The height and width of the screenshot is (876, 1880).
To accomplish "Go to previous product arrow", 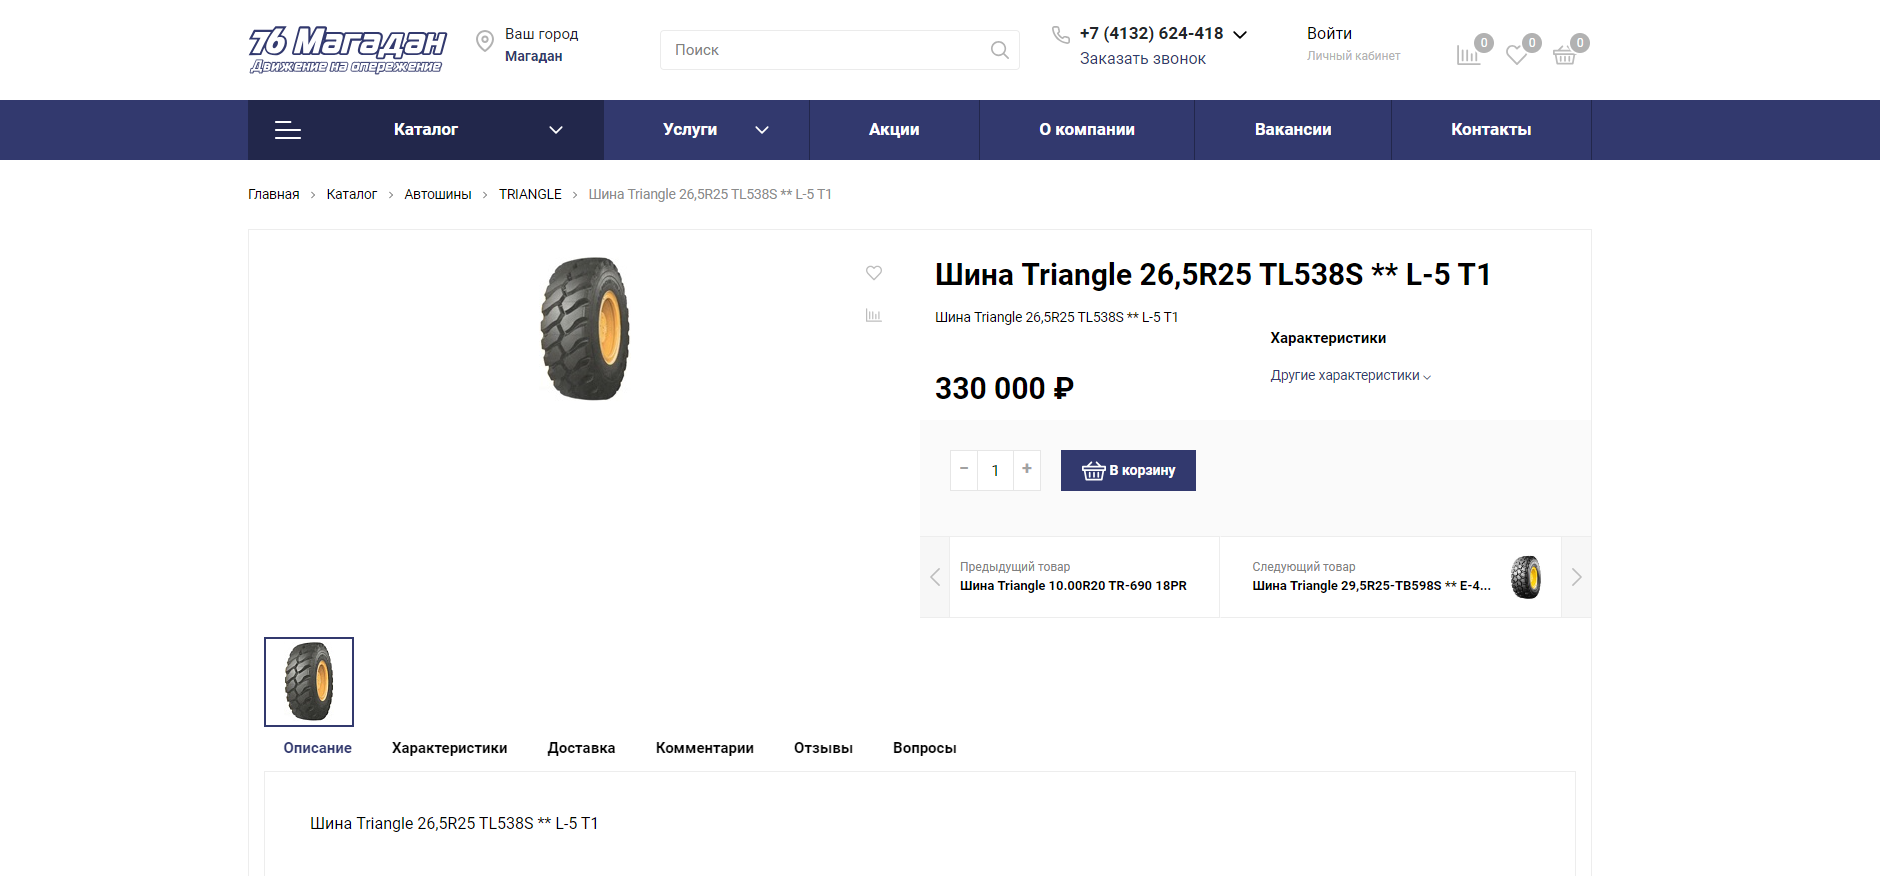I will coord(935,577).
